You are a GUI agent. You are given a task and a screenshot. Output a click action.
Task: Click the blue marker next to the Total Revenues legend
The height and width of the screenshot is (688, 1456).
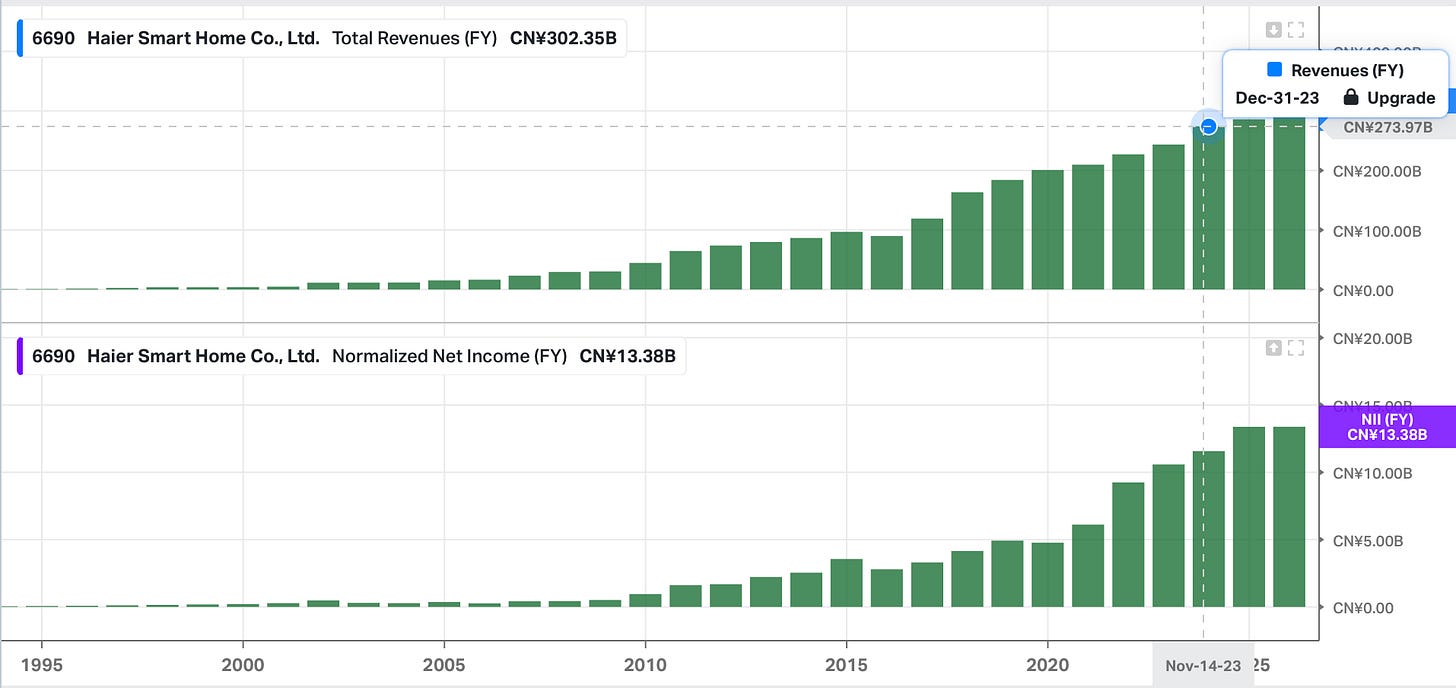pos(19,39)
